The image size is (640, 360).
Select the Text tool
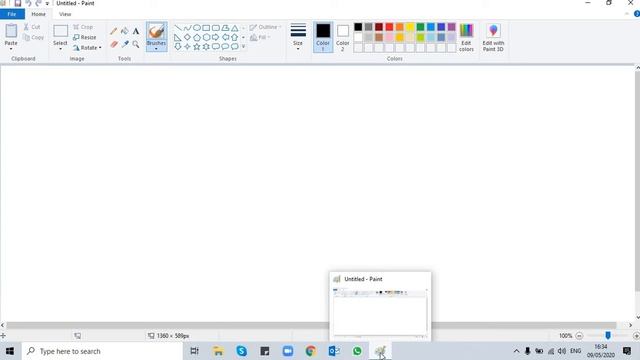click(x=136, y=31)
